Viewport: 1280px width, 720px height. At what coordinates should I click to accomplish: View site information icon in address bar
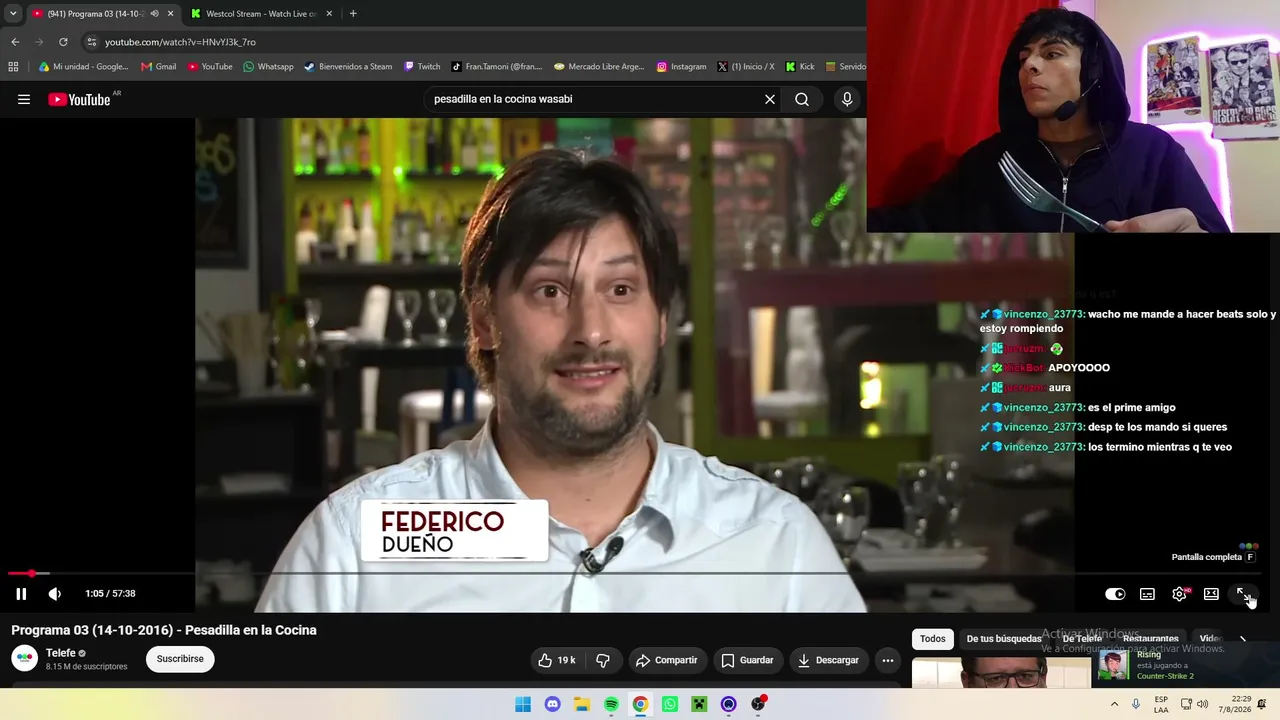[x=92, y=42]
